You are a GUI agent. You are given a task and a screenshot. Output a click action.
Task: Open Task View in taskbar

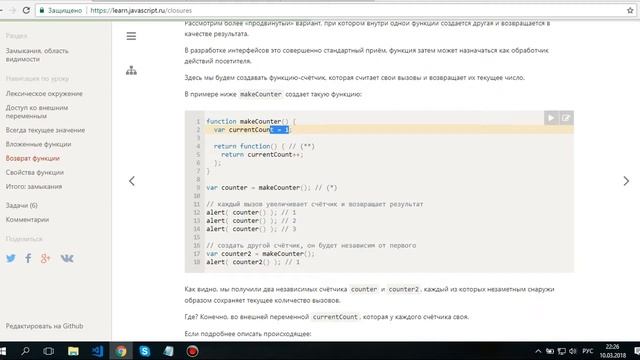coord(49,351)
